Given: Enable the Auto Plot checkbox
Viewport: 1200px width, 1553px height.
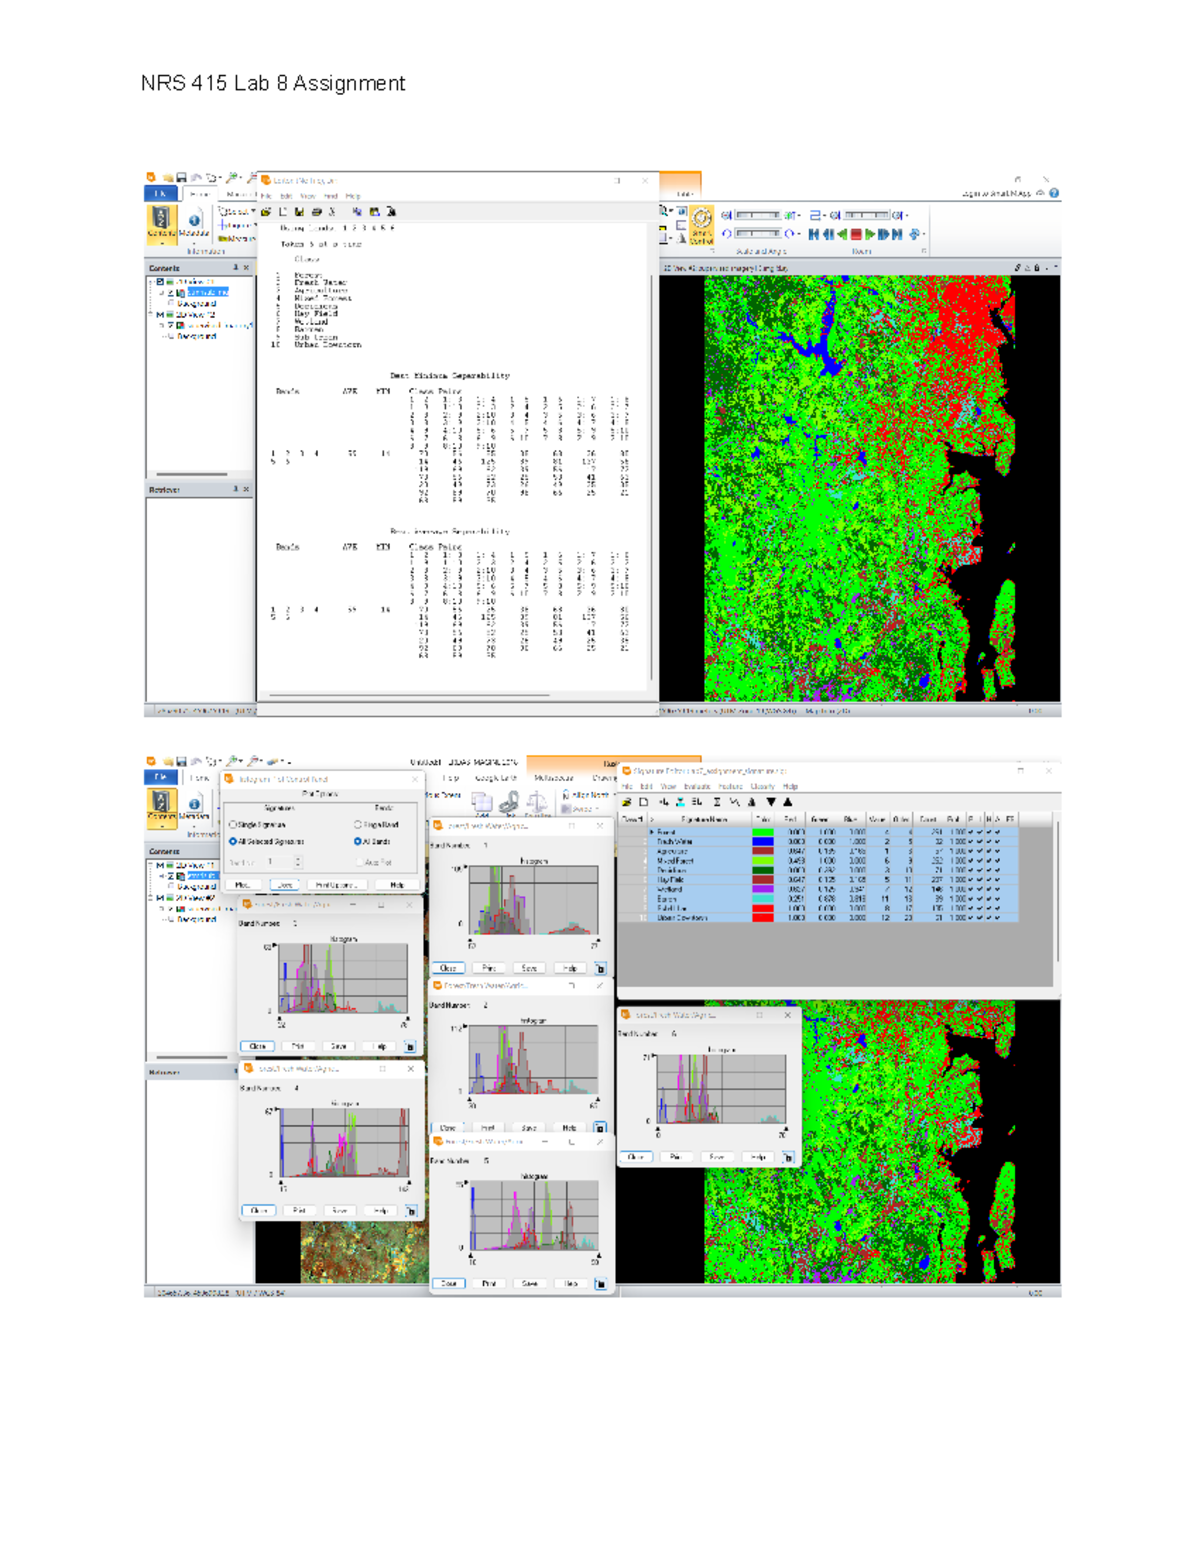Looking at the screenshot, I should [x=360, y=862].
